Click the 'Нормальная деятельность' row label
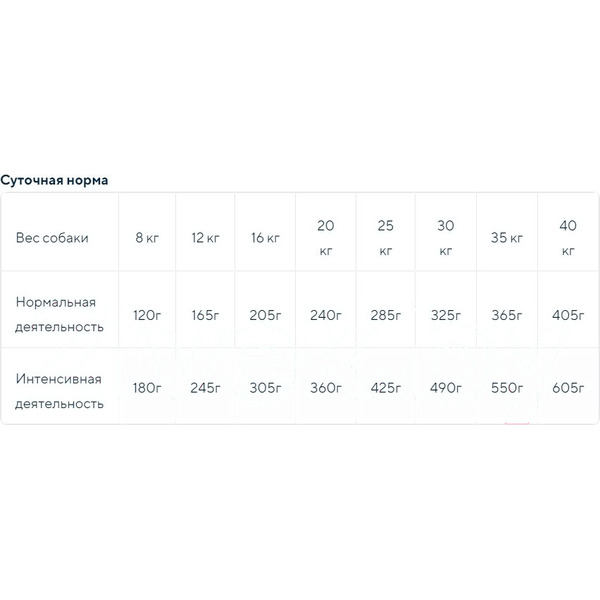Screen dimensions: 600x600 (59, 315)
